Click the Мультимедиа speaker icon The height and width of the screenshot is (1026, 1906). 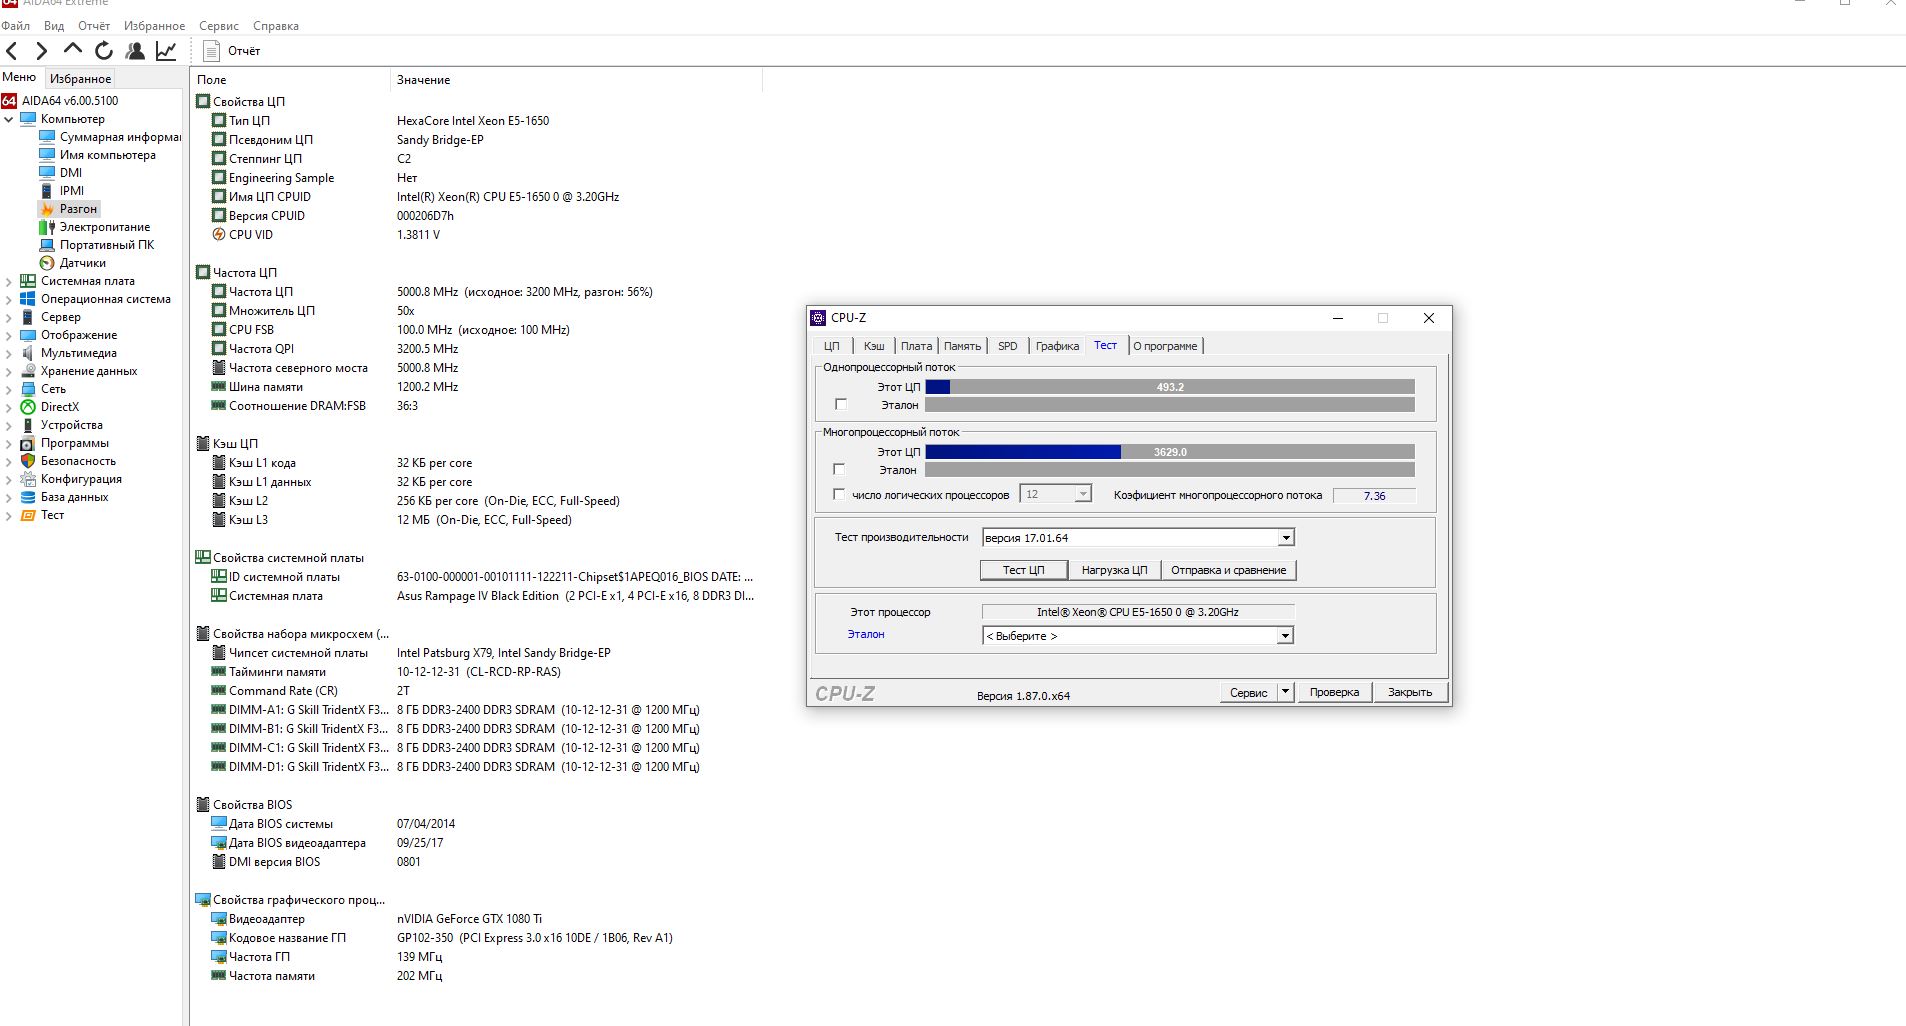point(28,353)
